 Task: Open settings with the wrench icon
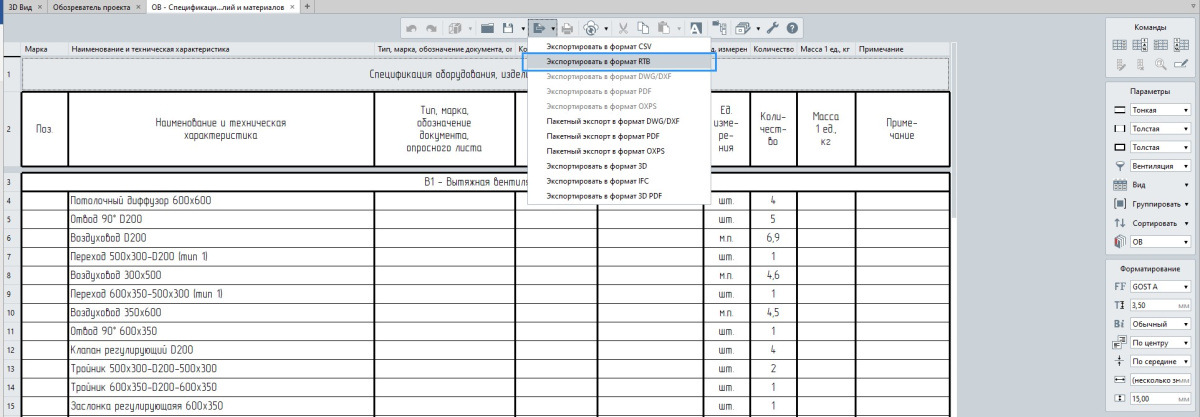point(774,29)
